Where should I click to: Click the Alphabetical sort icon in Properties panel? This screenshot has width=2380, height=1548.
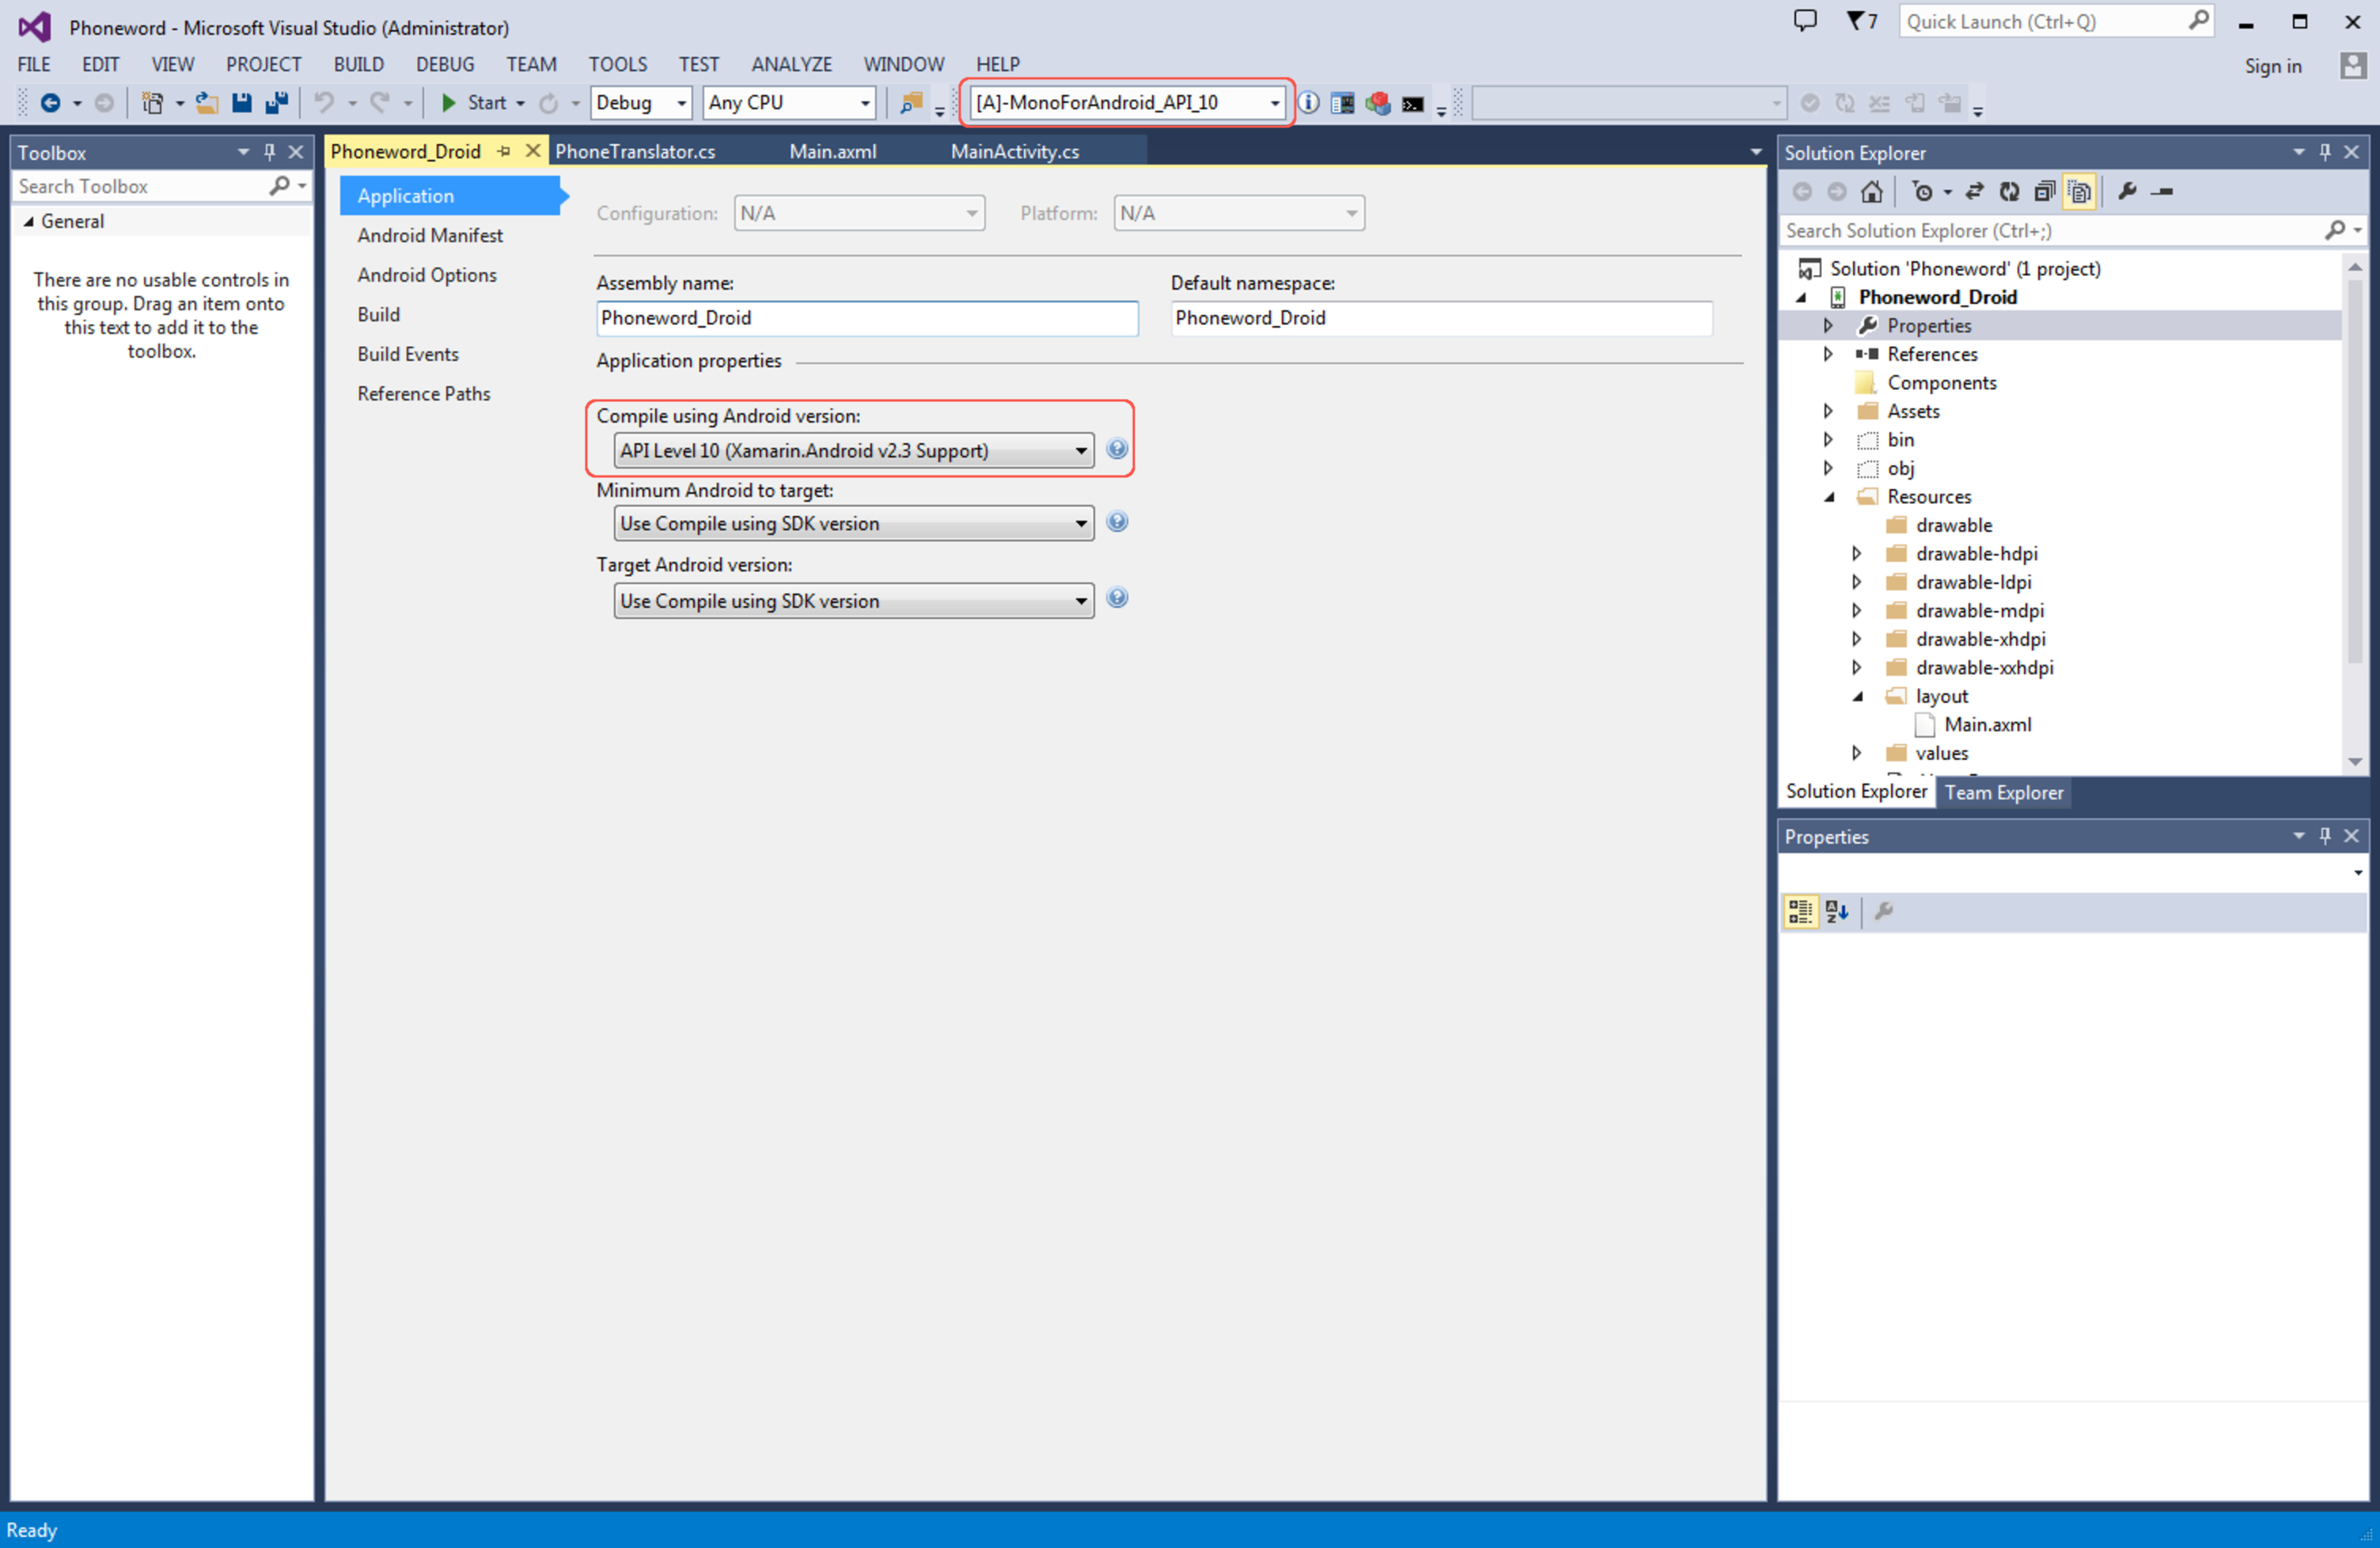tap(1837, 911)
